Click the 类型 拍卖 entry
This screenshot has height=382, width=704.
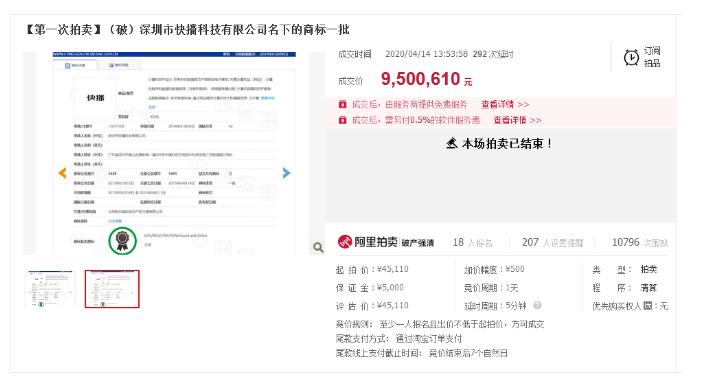(x=625, y=269)
